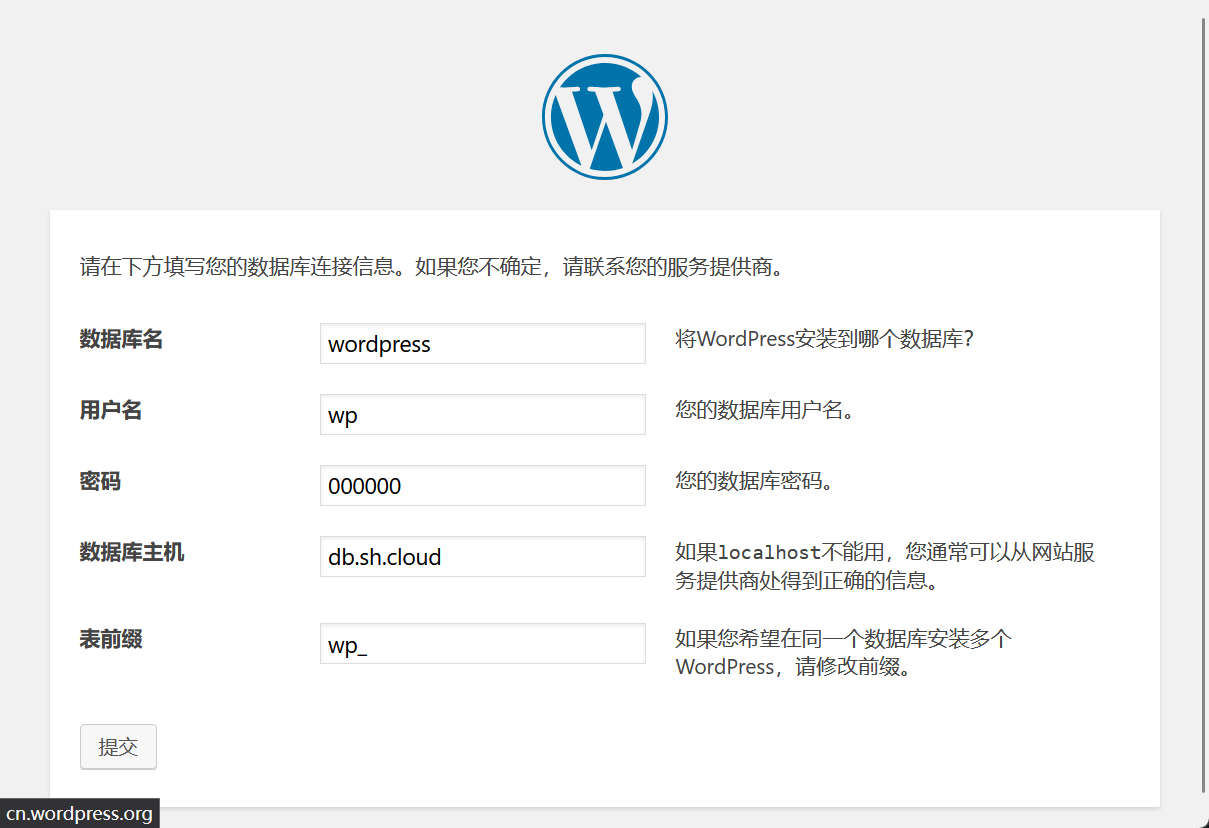Click the 表前缀 label
The width and height of the screenshot is (1209, 828).
111,639
